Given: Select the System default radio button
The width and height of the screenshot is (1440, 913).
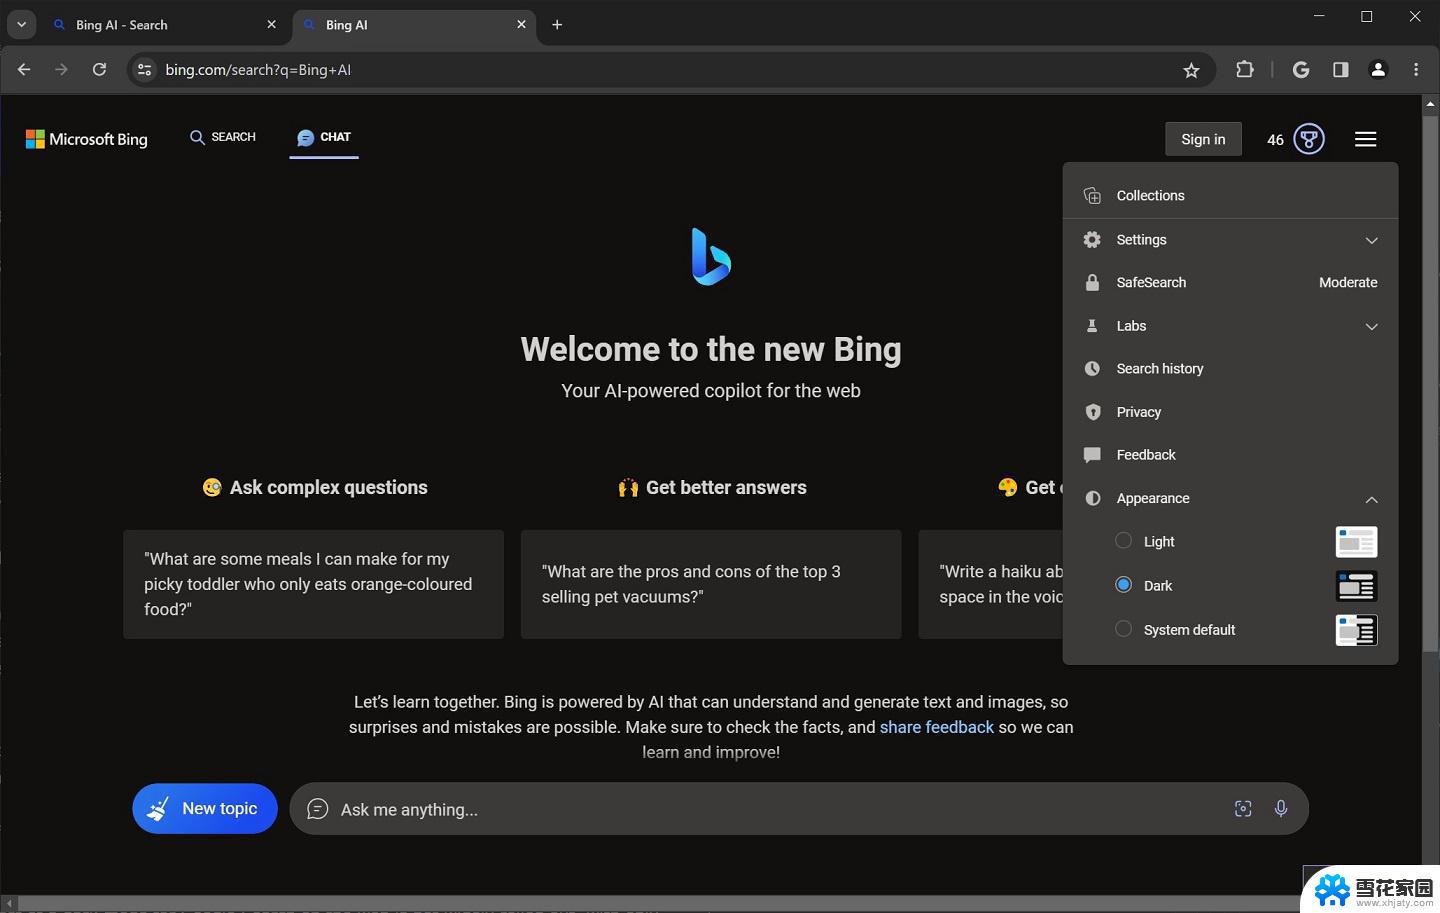Looking at the screenshot, I should pos(1124,629).
